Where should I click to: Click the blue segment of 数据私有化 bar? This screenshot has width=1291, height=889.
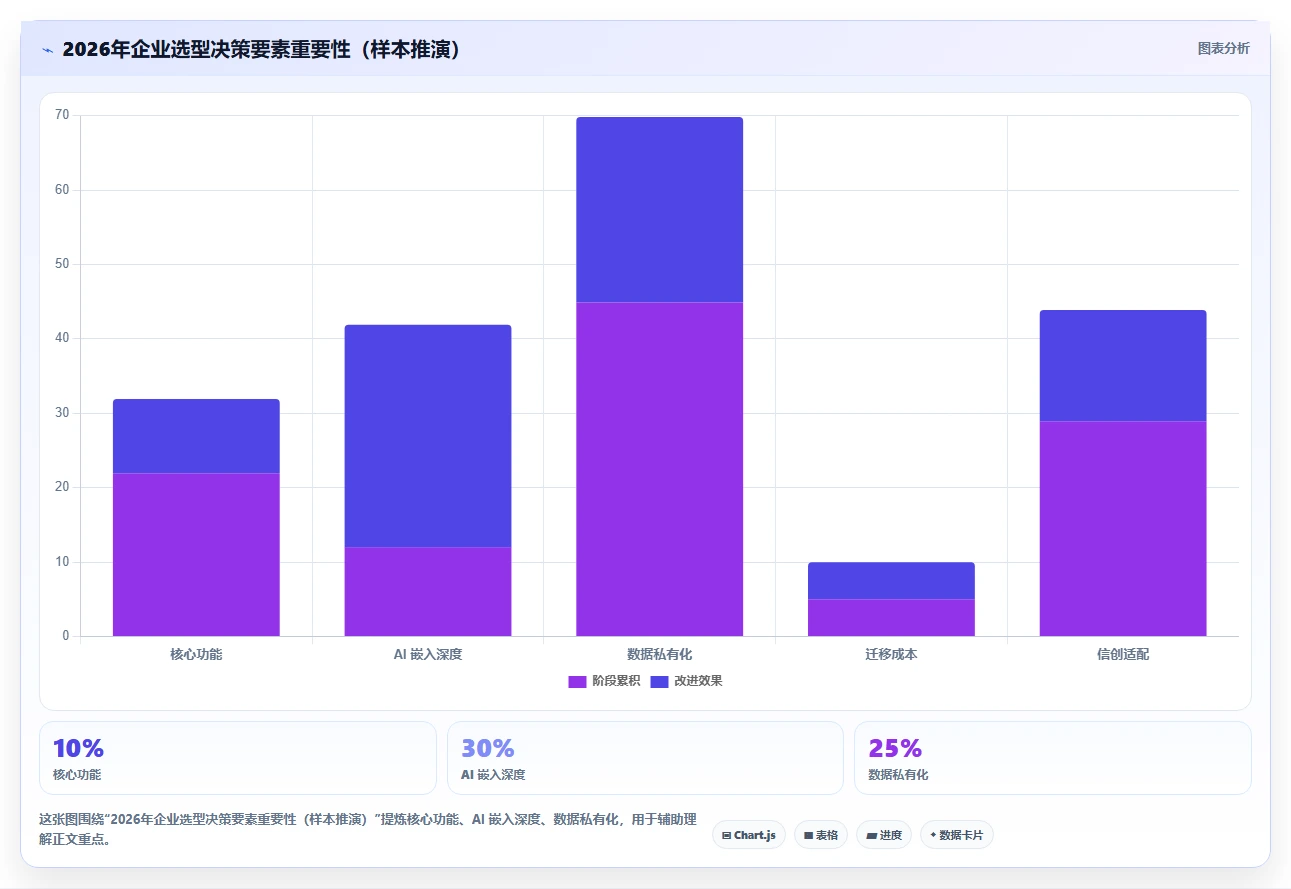pyautogui.click(x=660, y=210)
